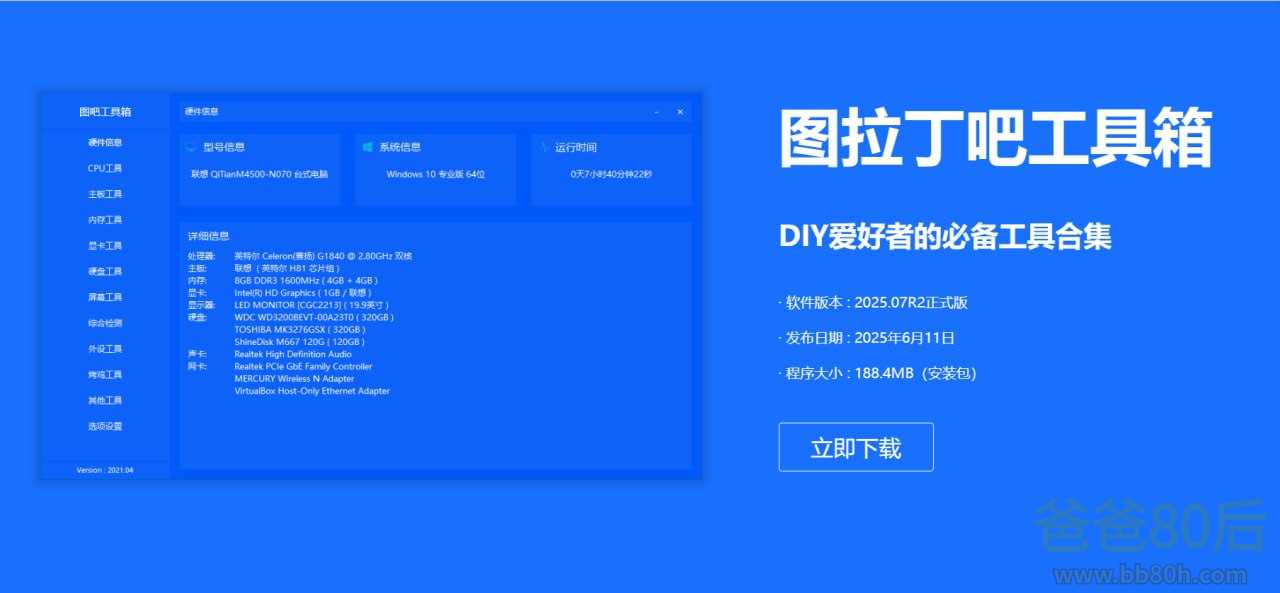The image size is (1280, 593).
Task: Choose 综合检测 in the sidebar
Action: (x=105, y=324)
